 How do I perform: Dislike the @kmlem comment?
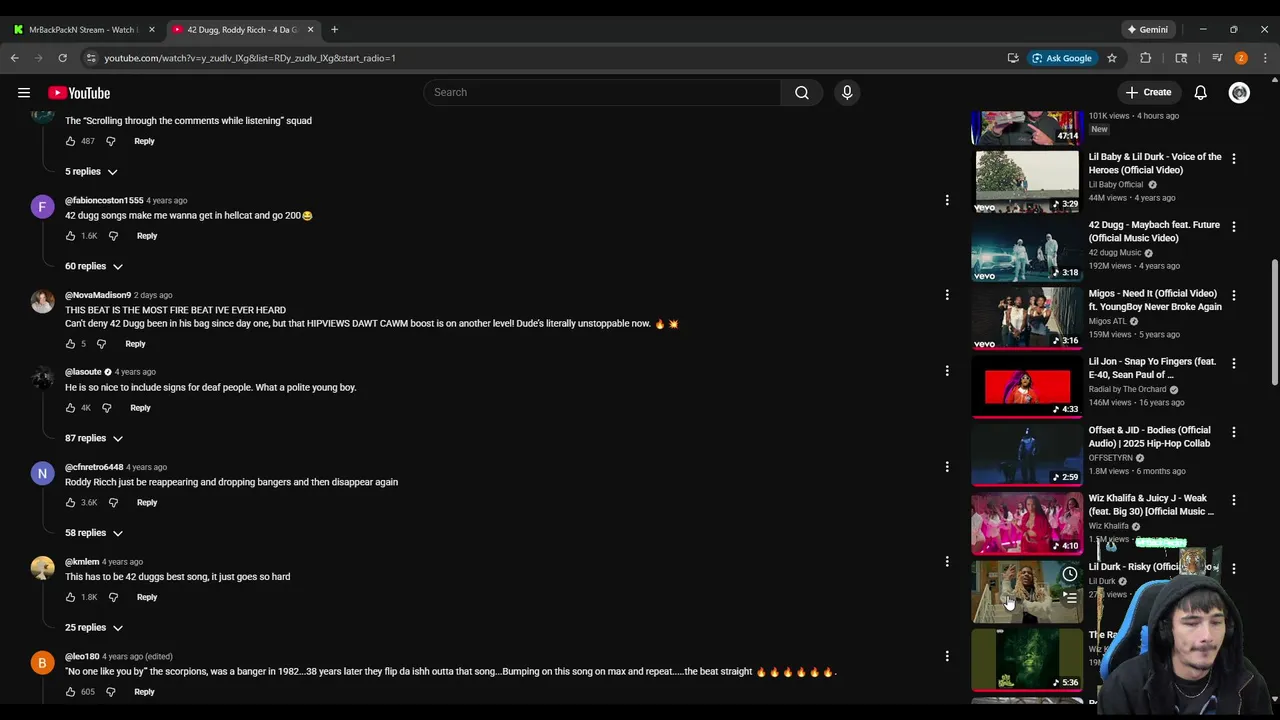point(113,597)
